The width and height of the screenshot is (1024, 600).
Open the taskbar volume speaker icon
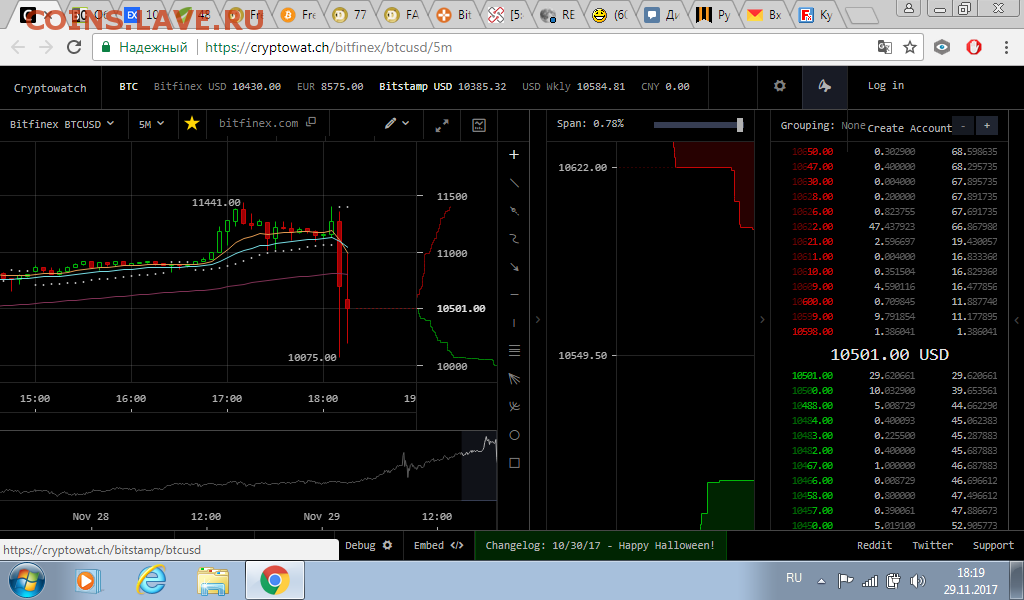pyautogui.click(x=918, y=580)
